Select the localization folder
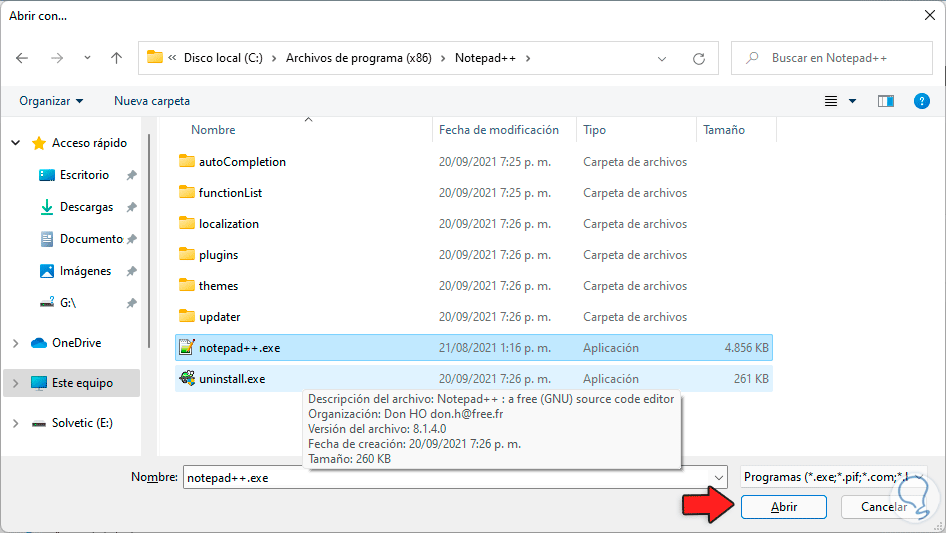Screen dimensions: 946x533 [229, 224]
